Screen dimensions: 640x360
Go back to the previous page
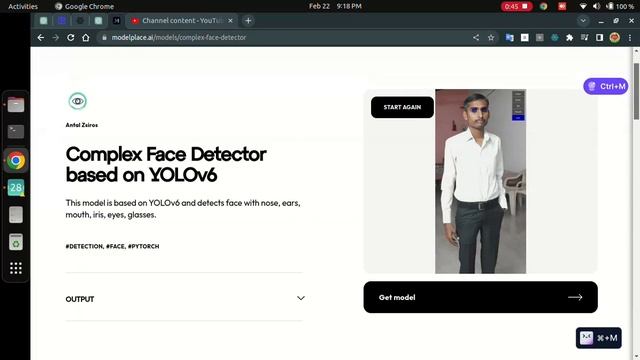click(x=41, y=38)
